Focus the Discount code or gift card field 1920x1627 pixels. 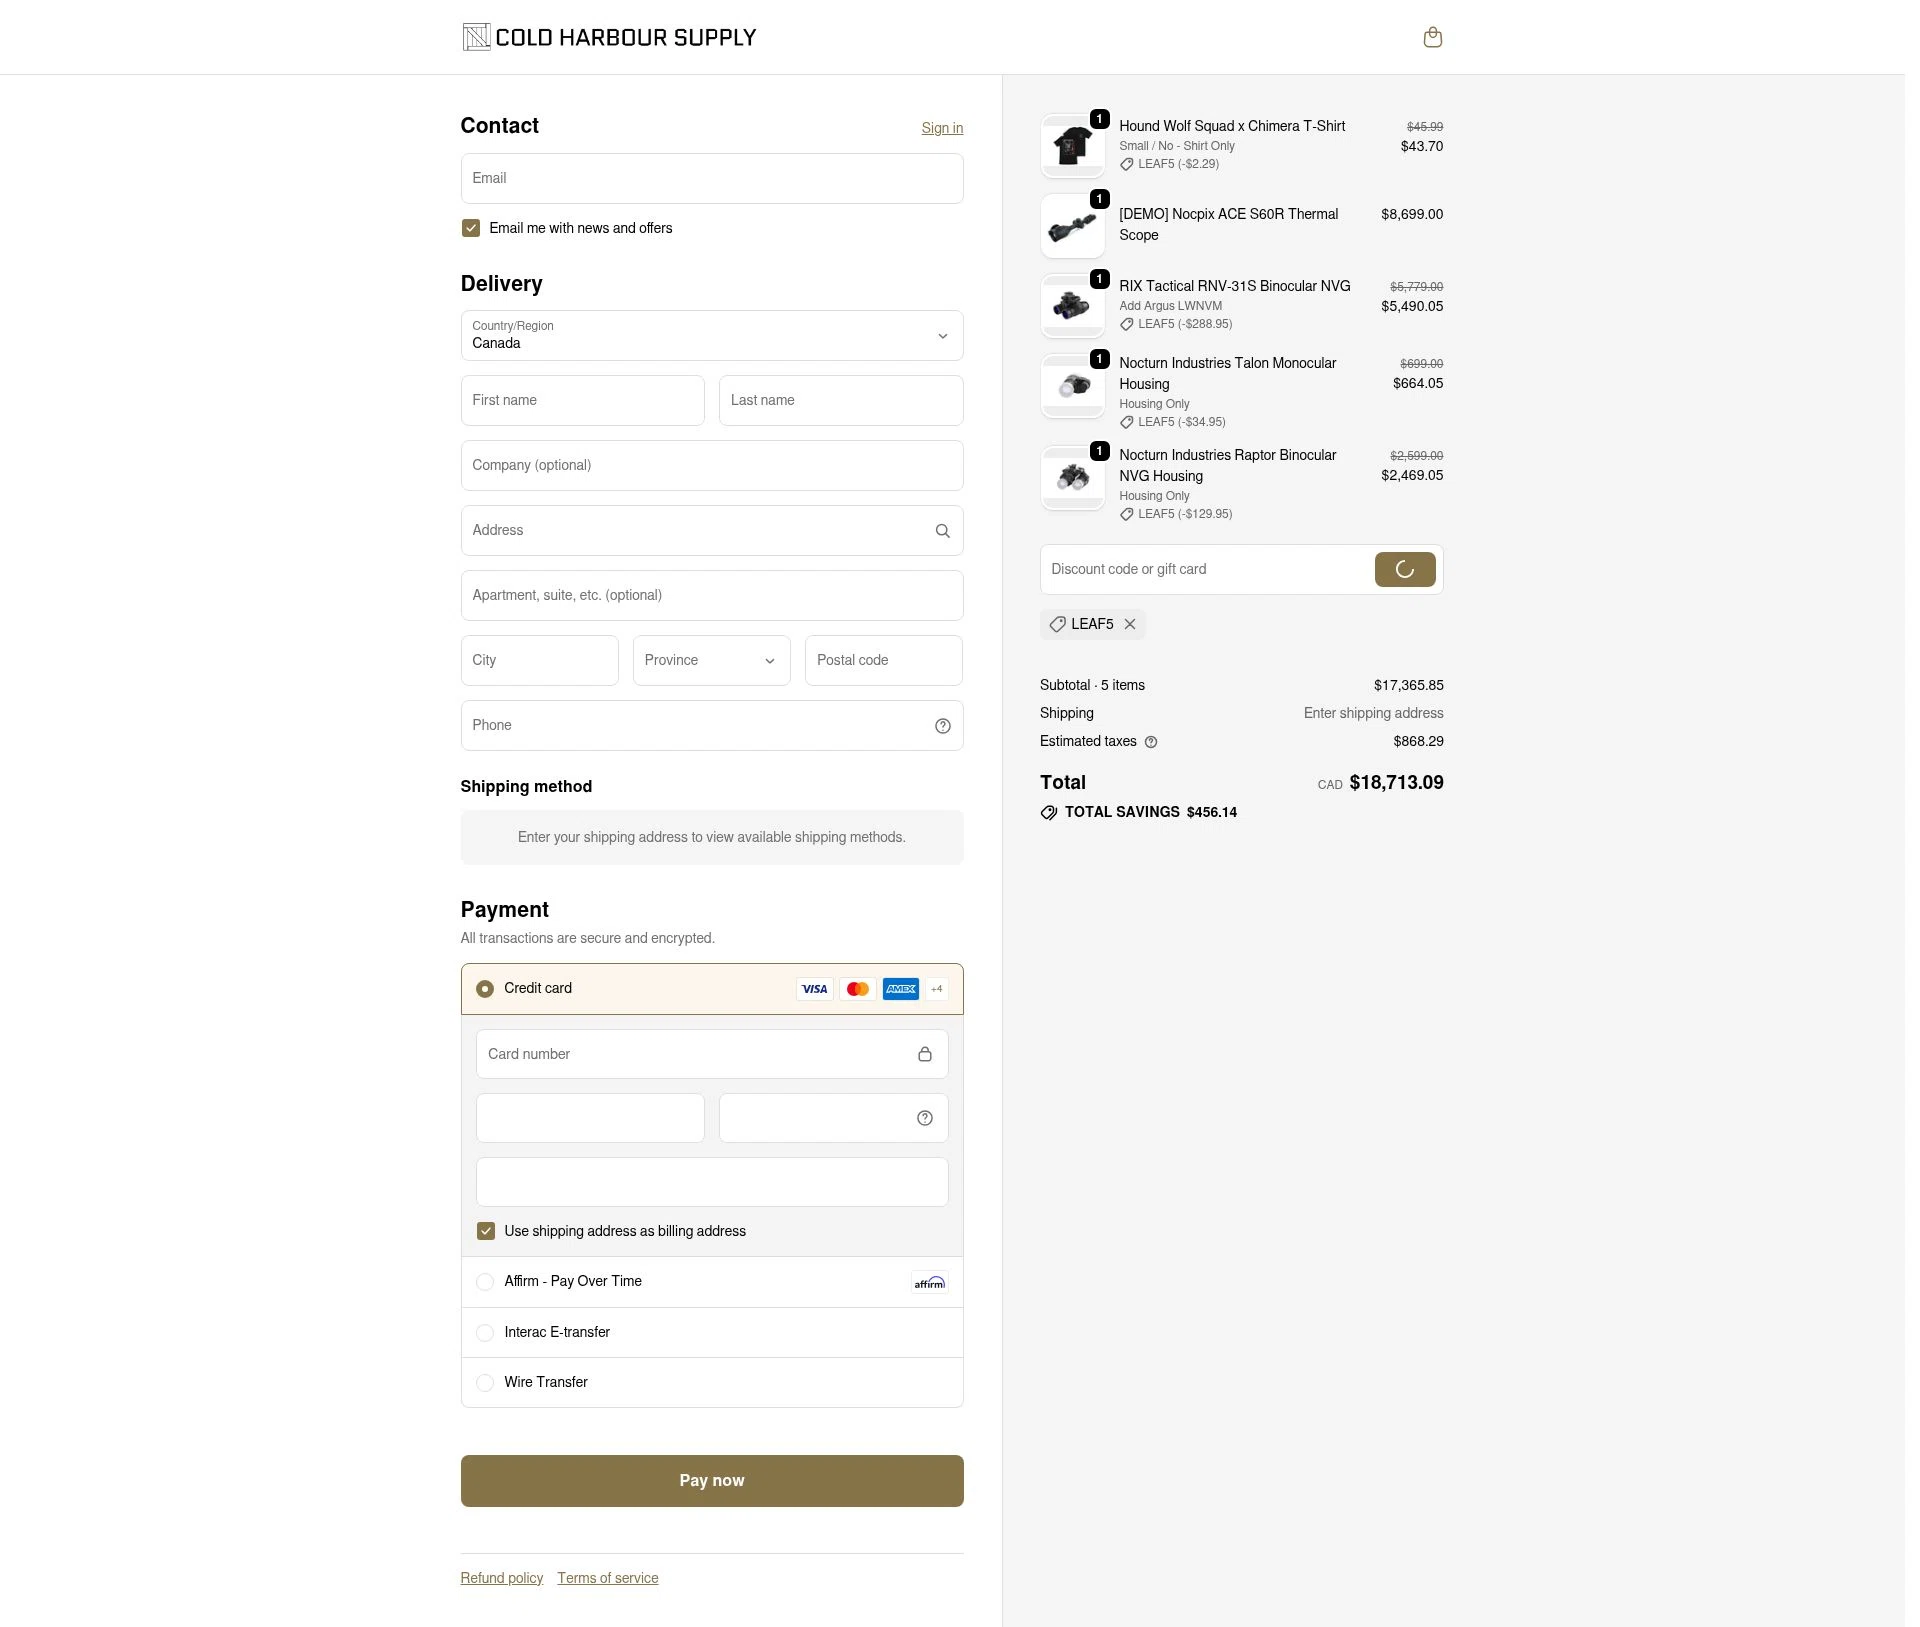1207,570
